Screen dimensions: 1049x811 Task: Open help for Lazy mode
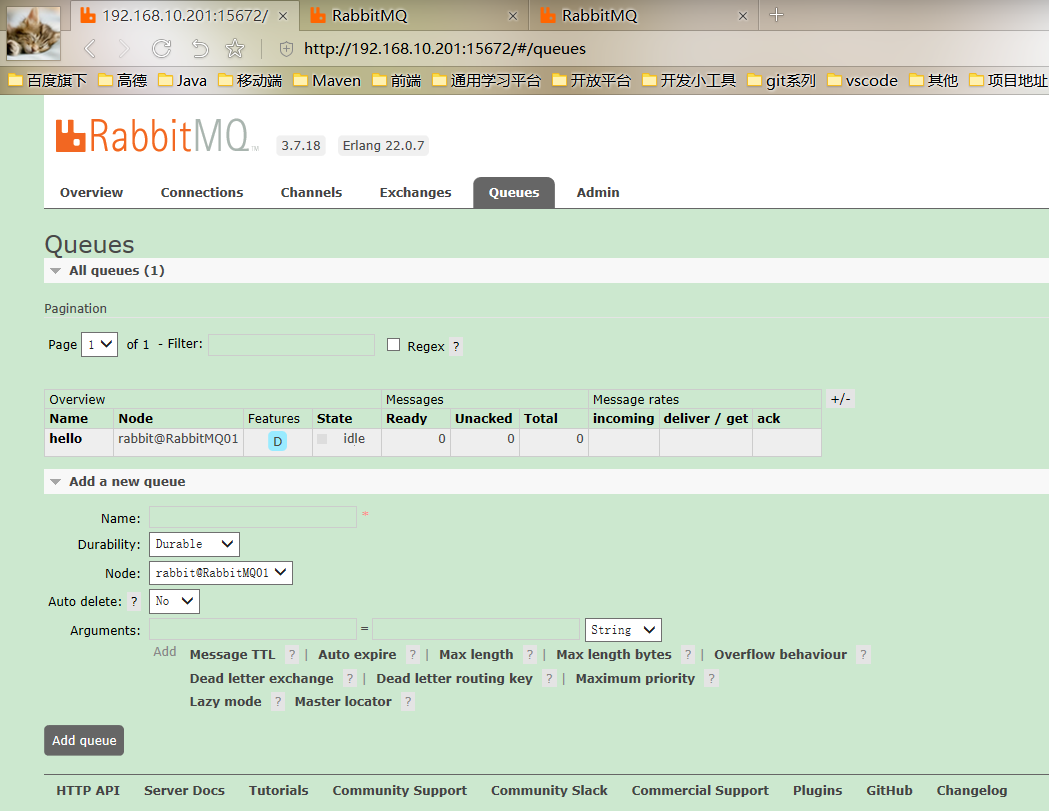click(x=278, y=701)
